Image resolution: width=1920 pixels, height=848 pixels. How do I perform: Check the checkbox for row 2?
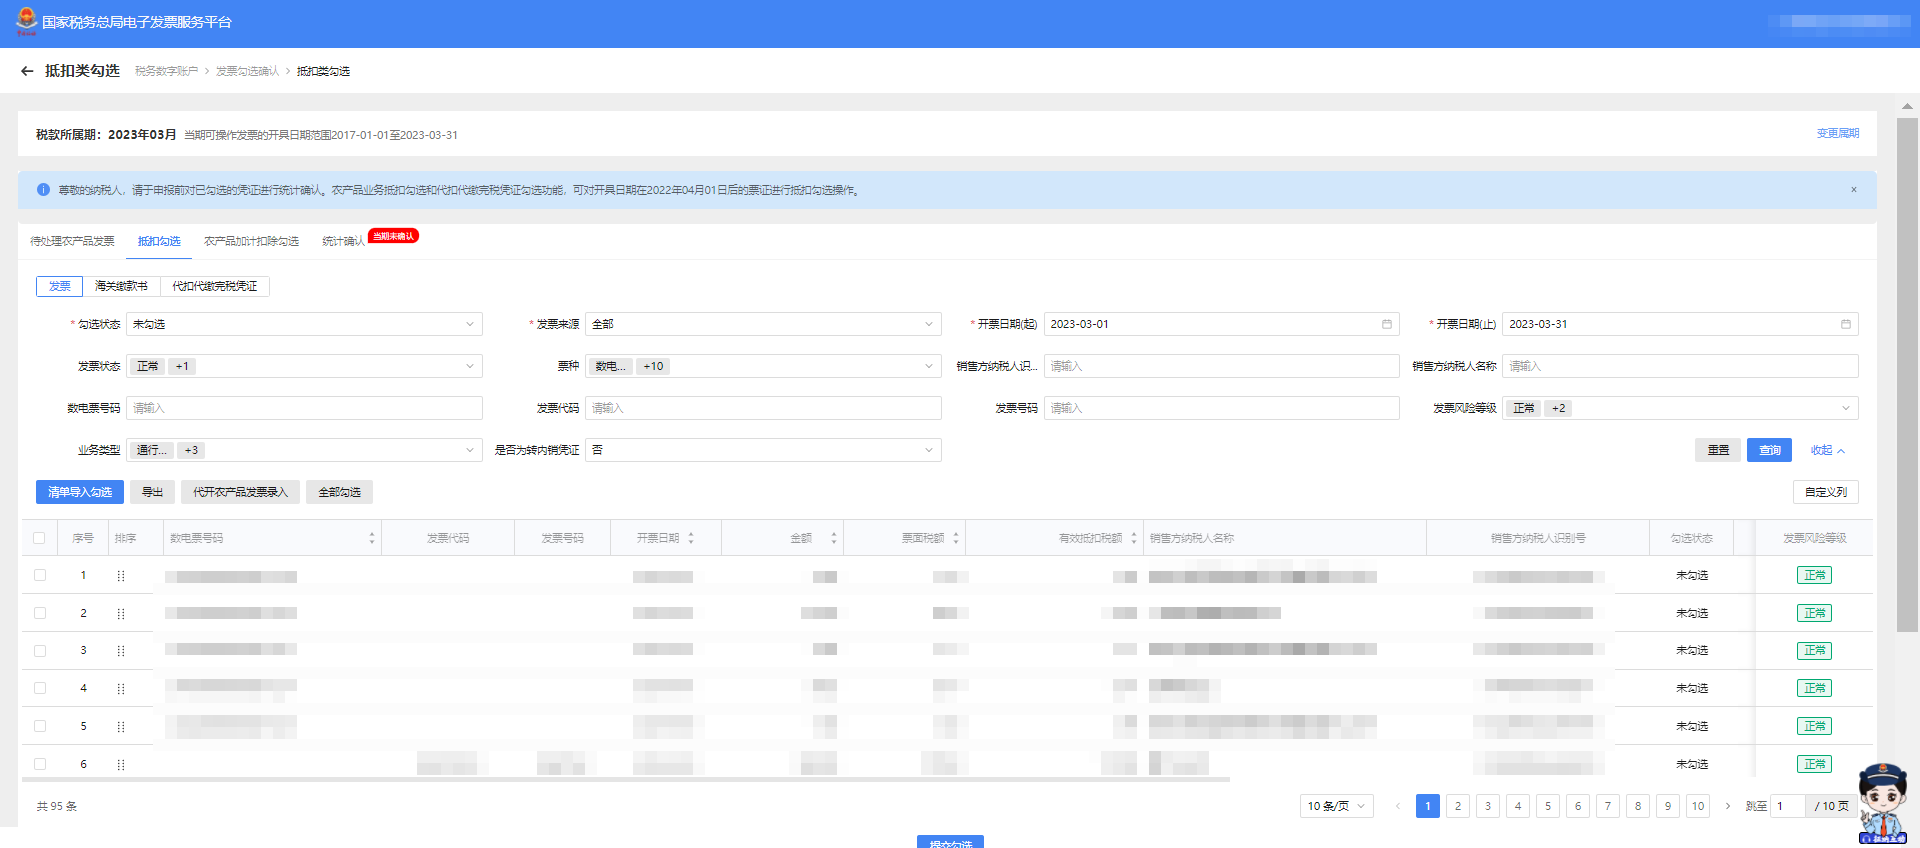[x=40, y=613]
